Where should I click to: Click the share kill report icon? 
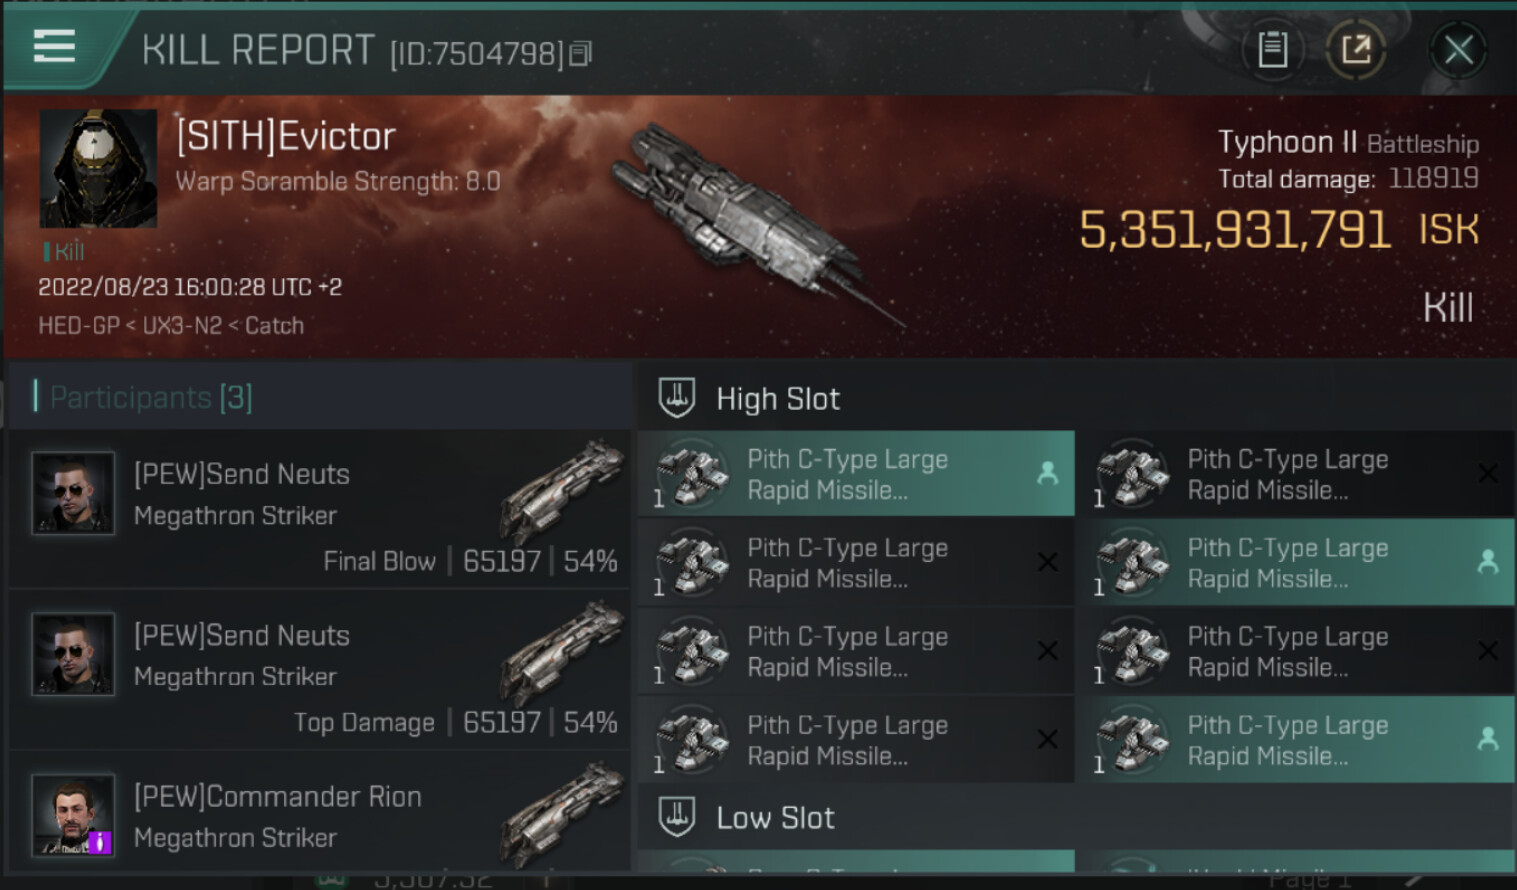tap(1356, 49)
